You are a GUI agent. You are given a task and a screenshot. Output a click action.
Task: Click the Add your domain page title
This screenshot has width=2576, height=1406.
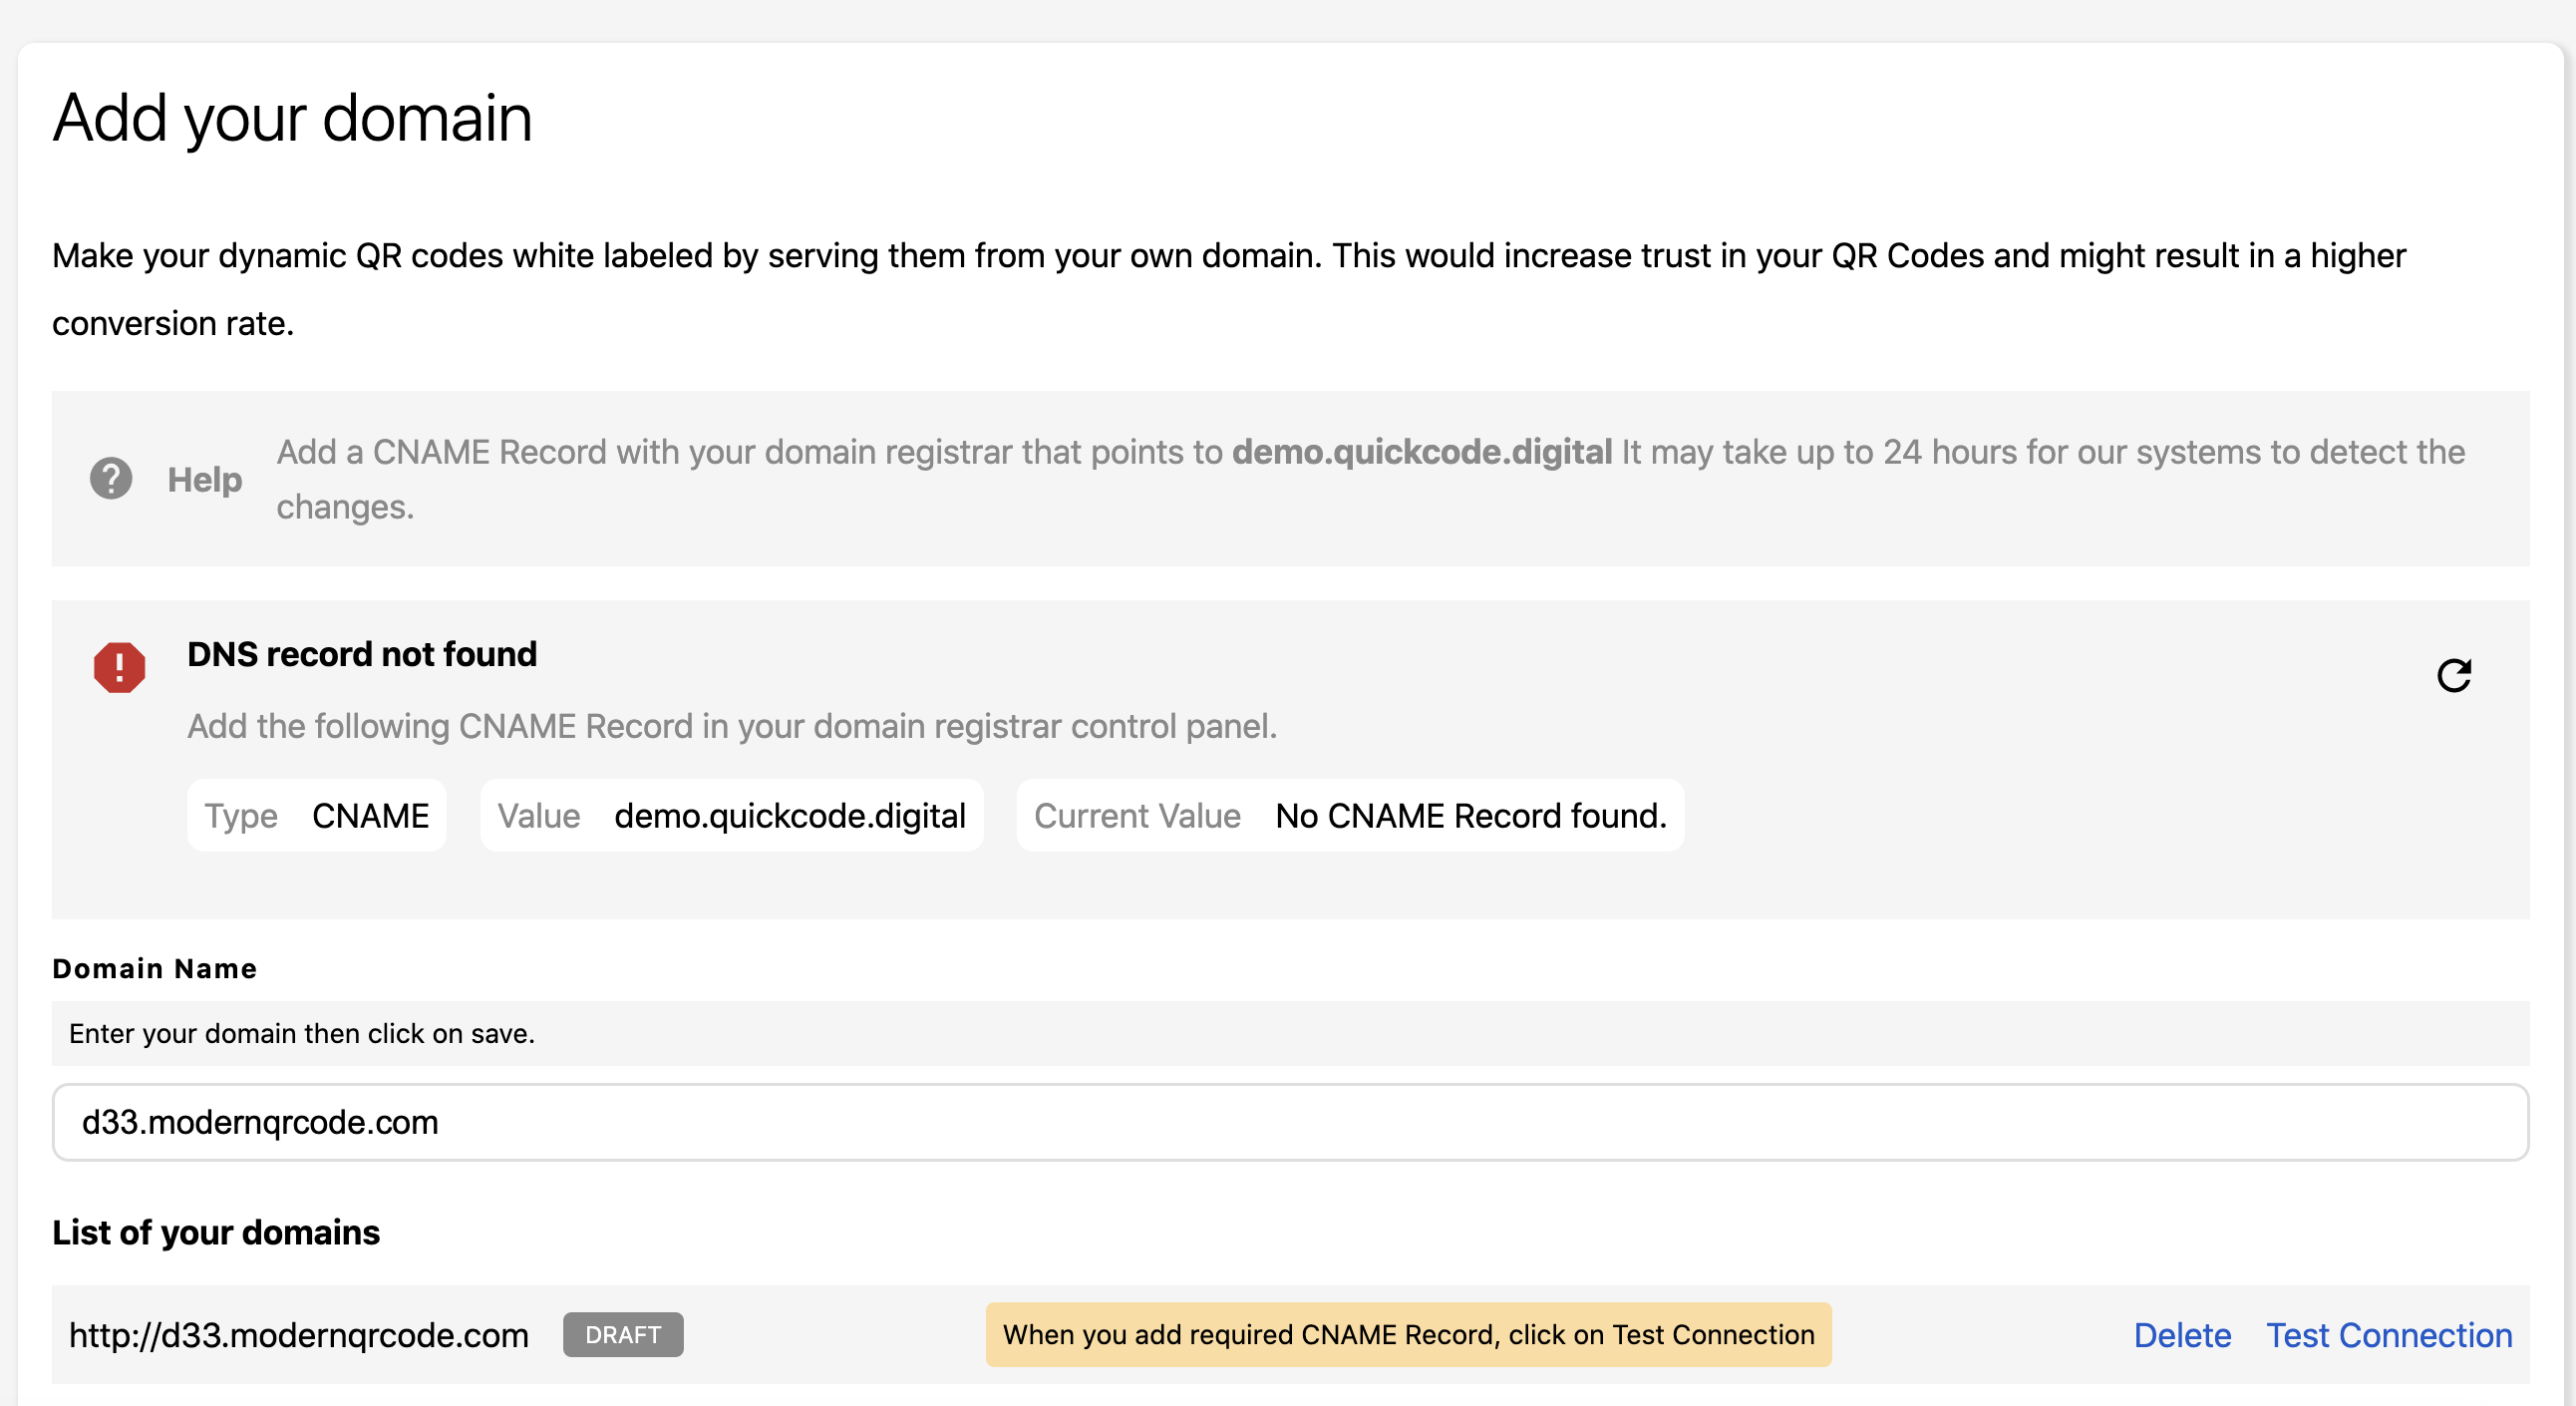pos(292,118)
